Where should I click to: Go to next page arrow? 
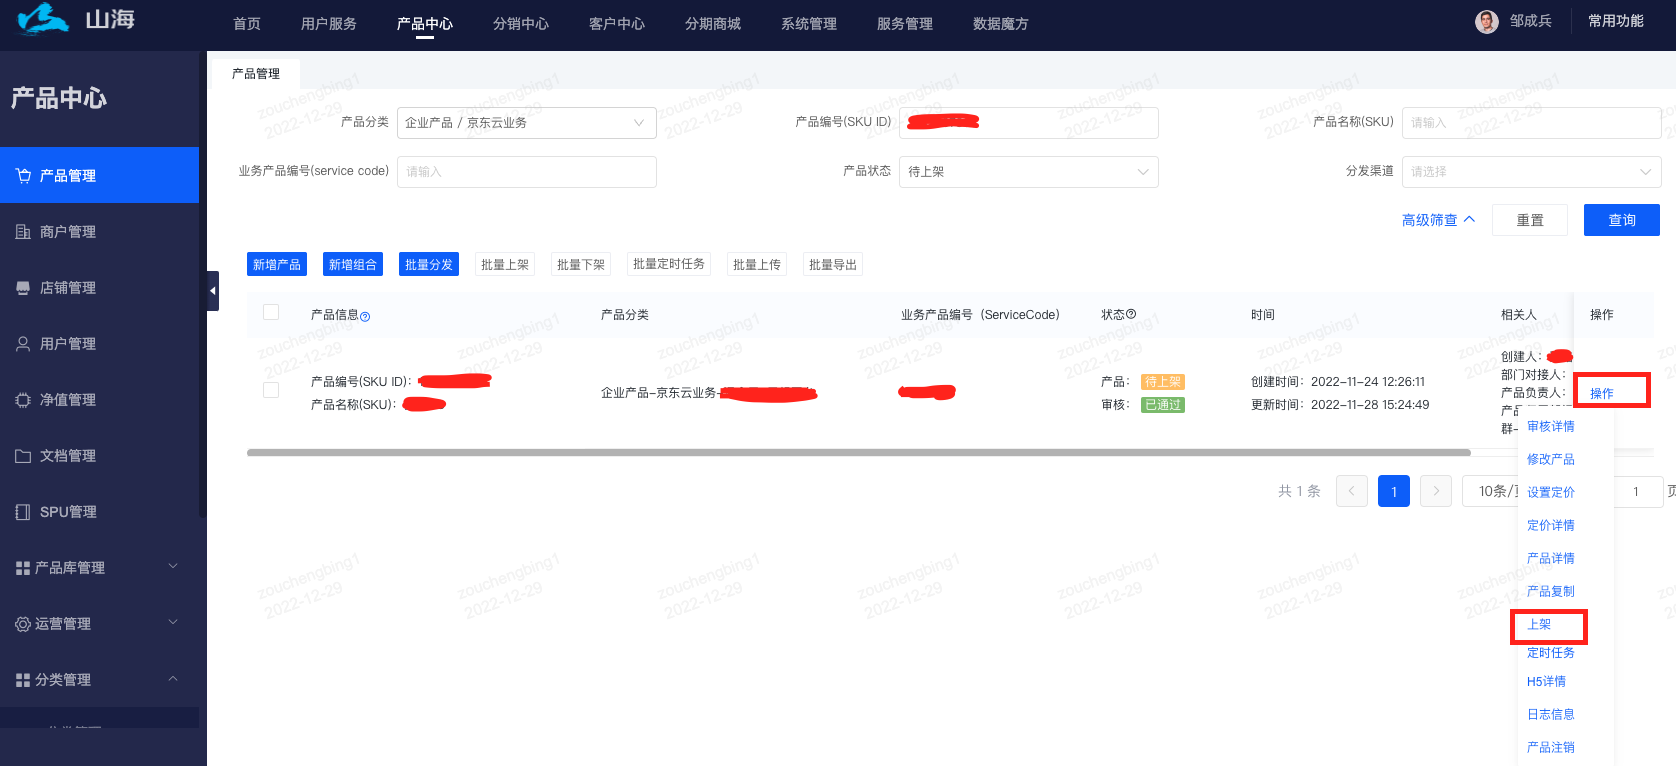pos(1436,491)
